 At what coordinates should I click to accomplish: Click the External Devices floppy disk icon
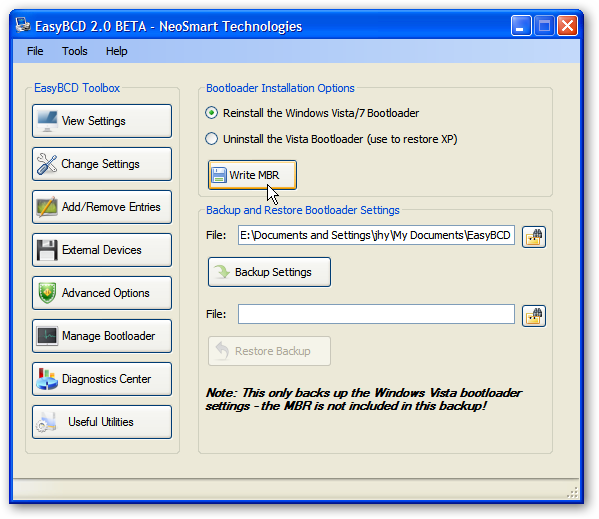[x=47, y=250]
